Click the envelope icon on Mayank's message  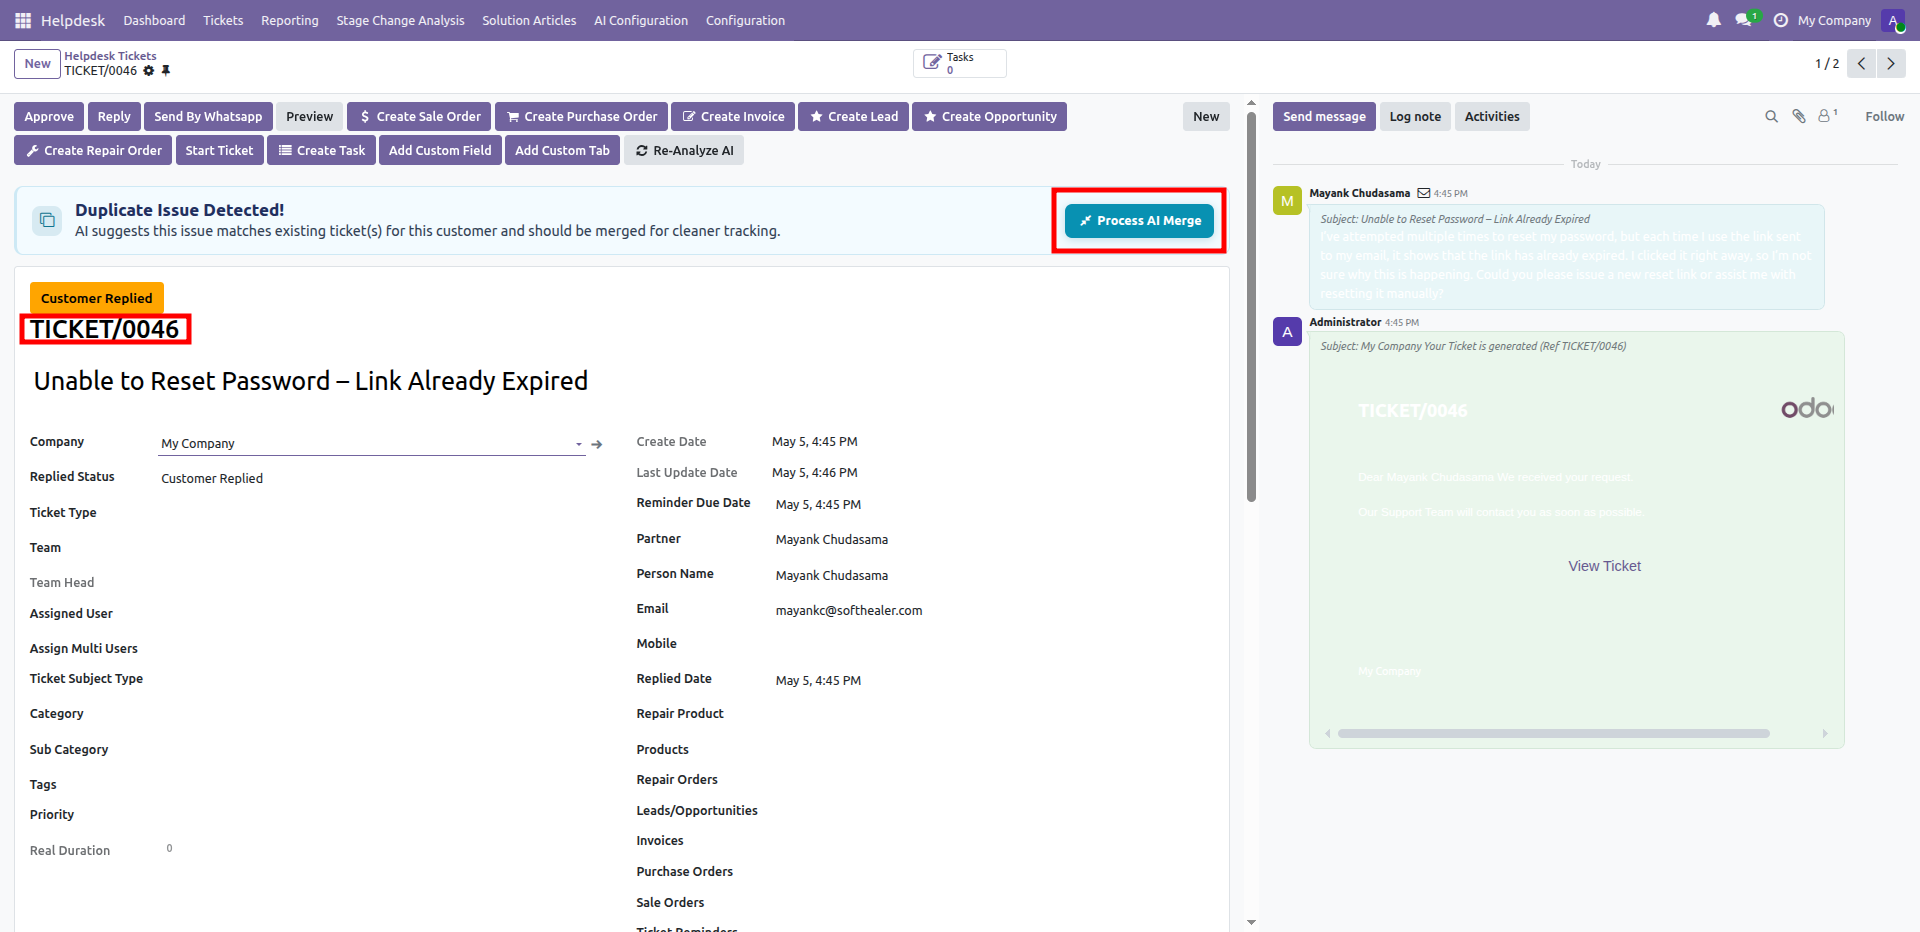(1424, 193)
